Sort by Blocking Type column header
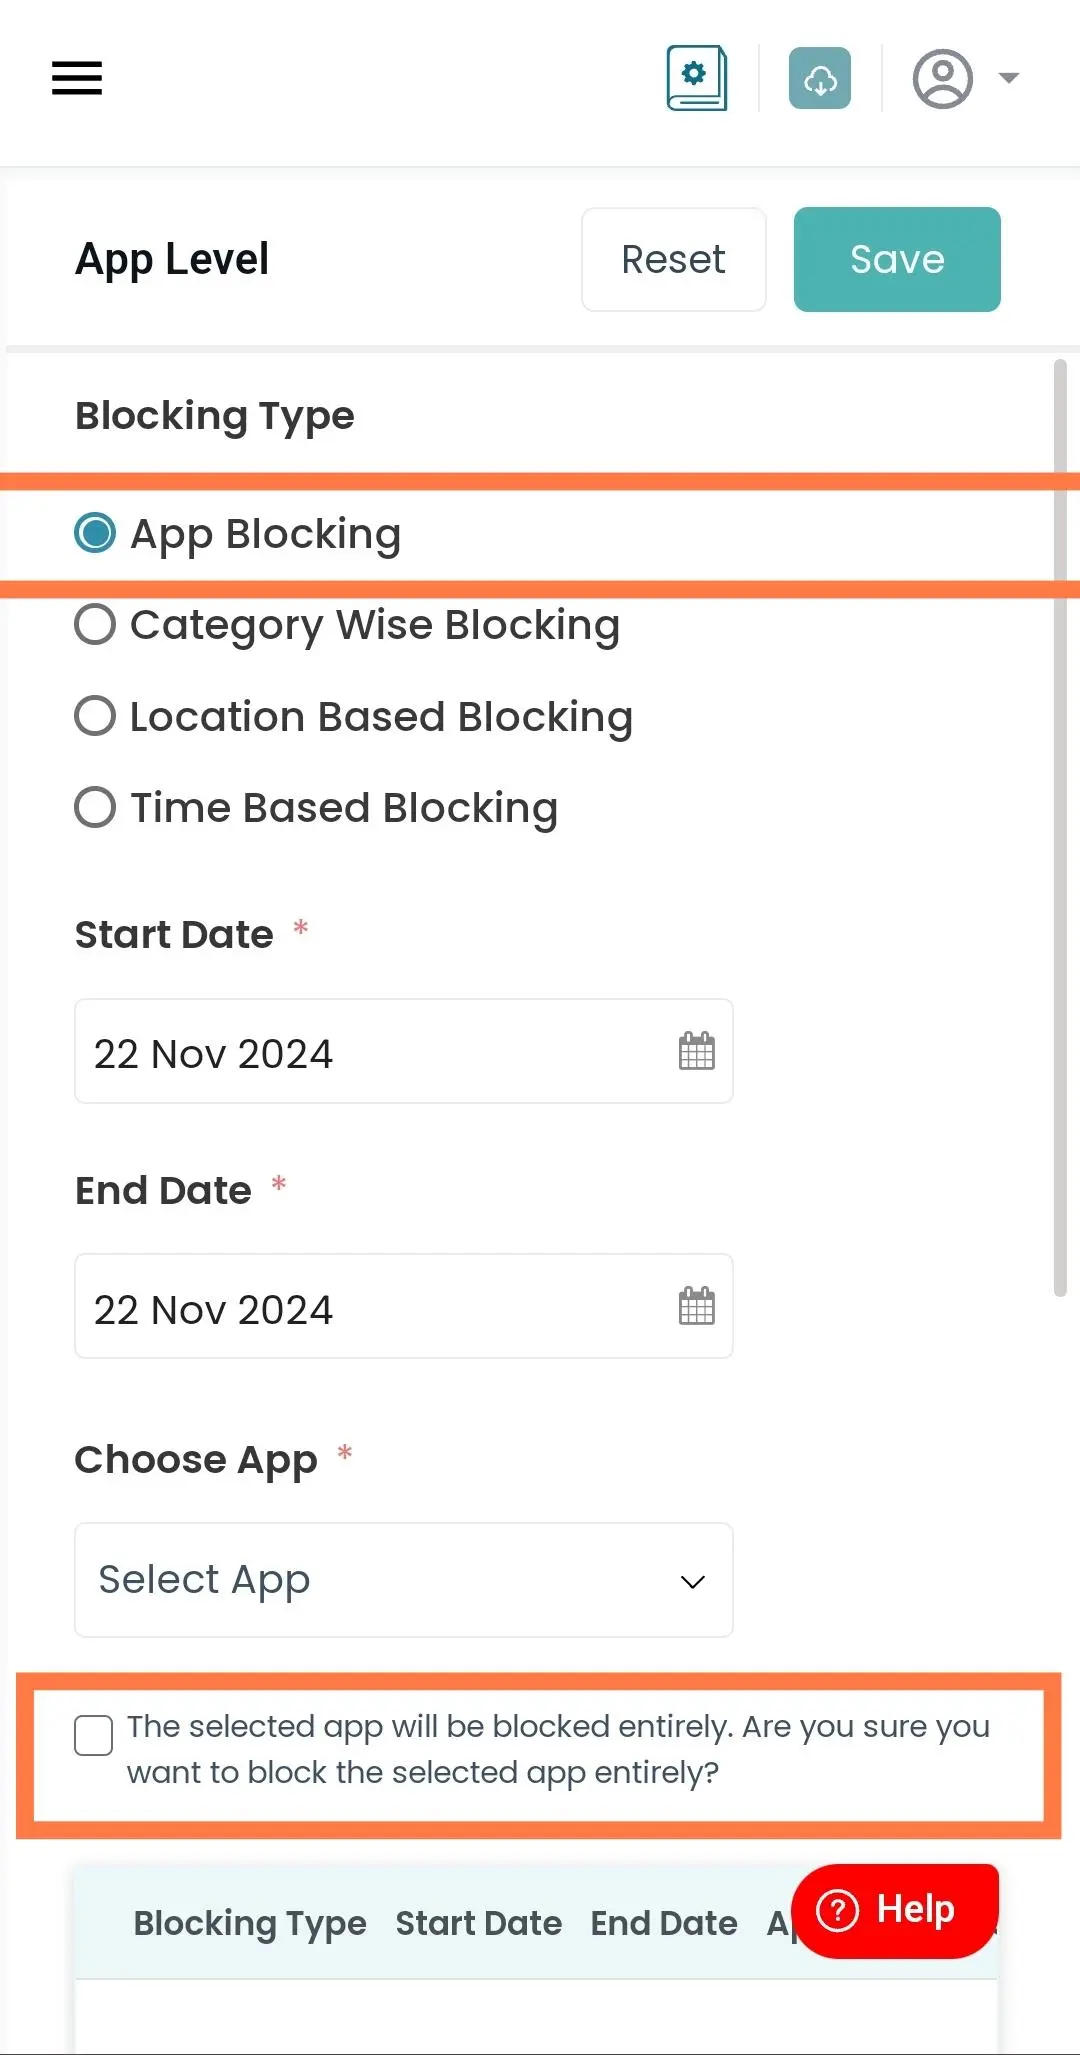This screenshot has width=1080, height=2055. pyautogui.click(x=250, y=1923)
